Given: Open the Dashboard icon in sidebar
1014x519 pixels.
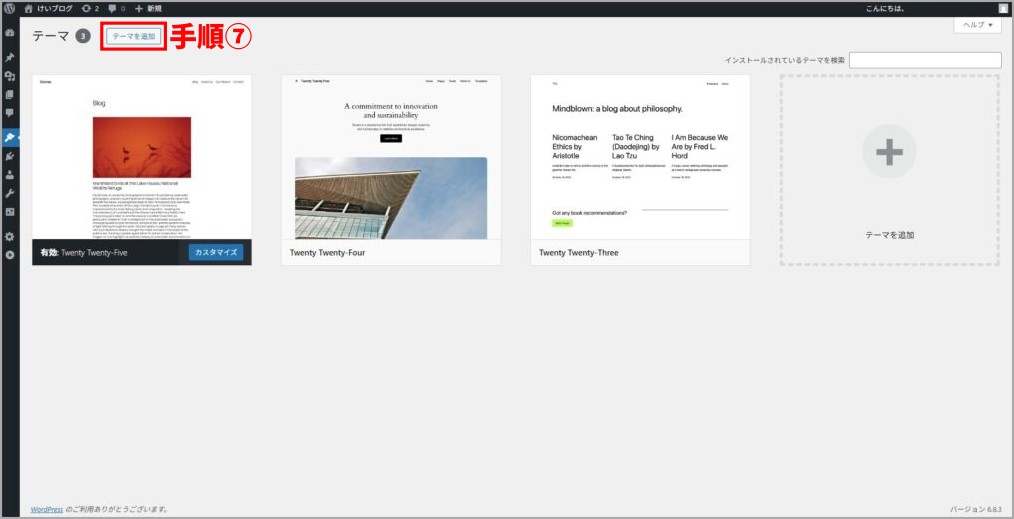Looking at the screenshot, I should (10, 33).
